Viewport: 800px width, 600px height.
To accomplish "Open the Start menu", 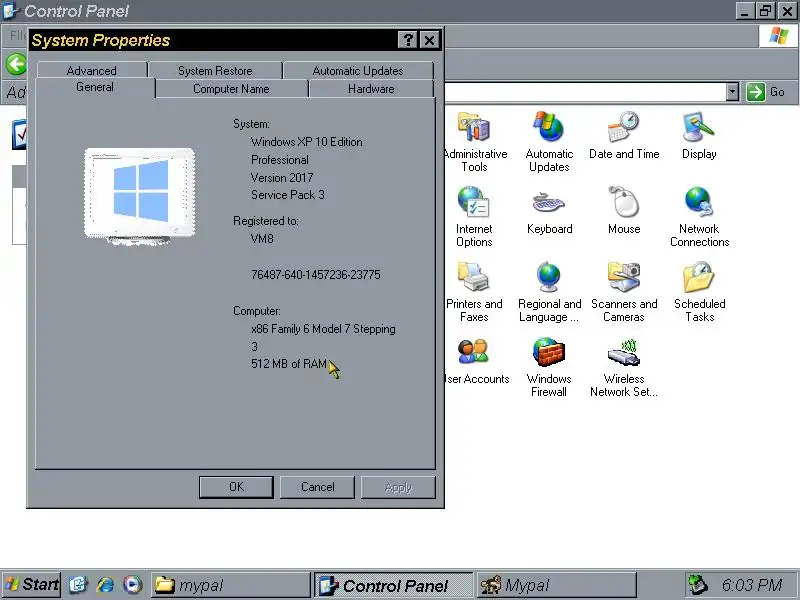I will point(32,585).
